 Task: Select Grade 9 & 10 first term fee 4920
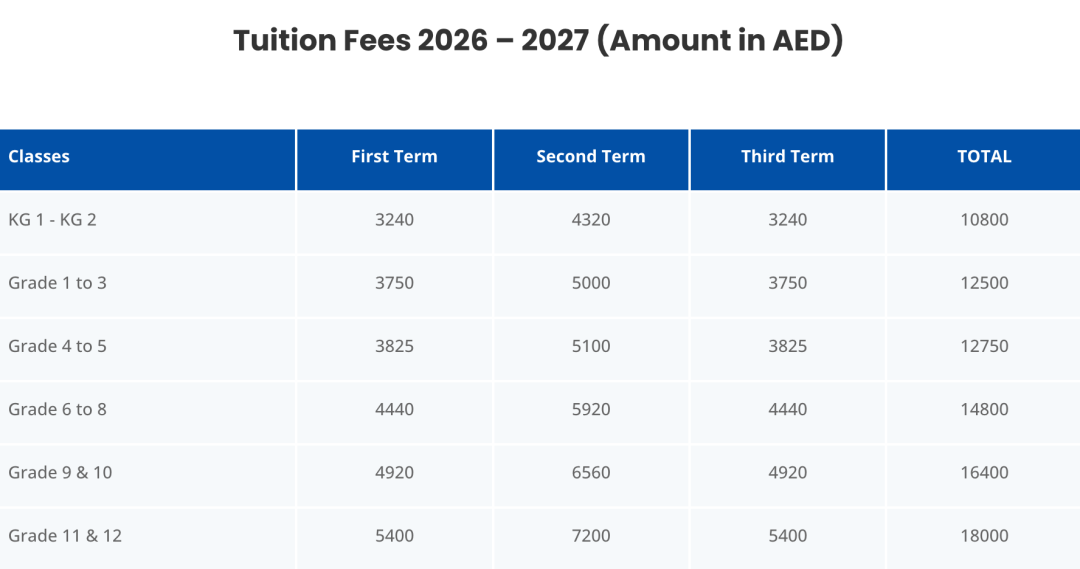[394, 472]
